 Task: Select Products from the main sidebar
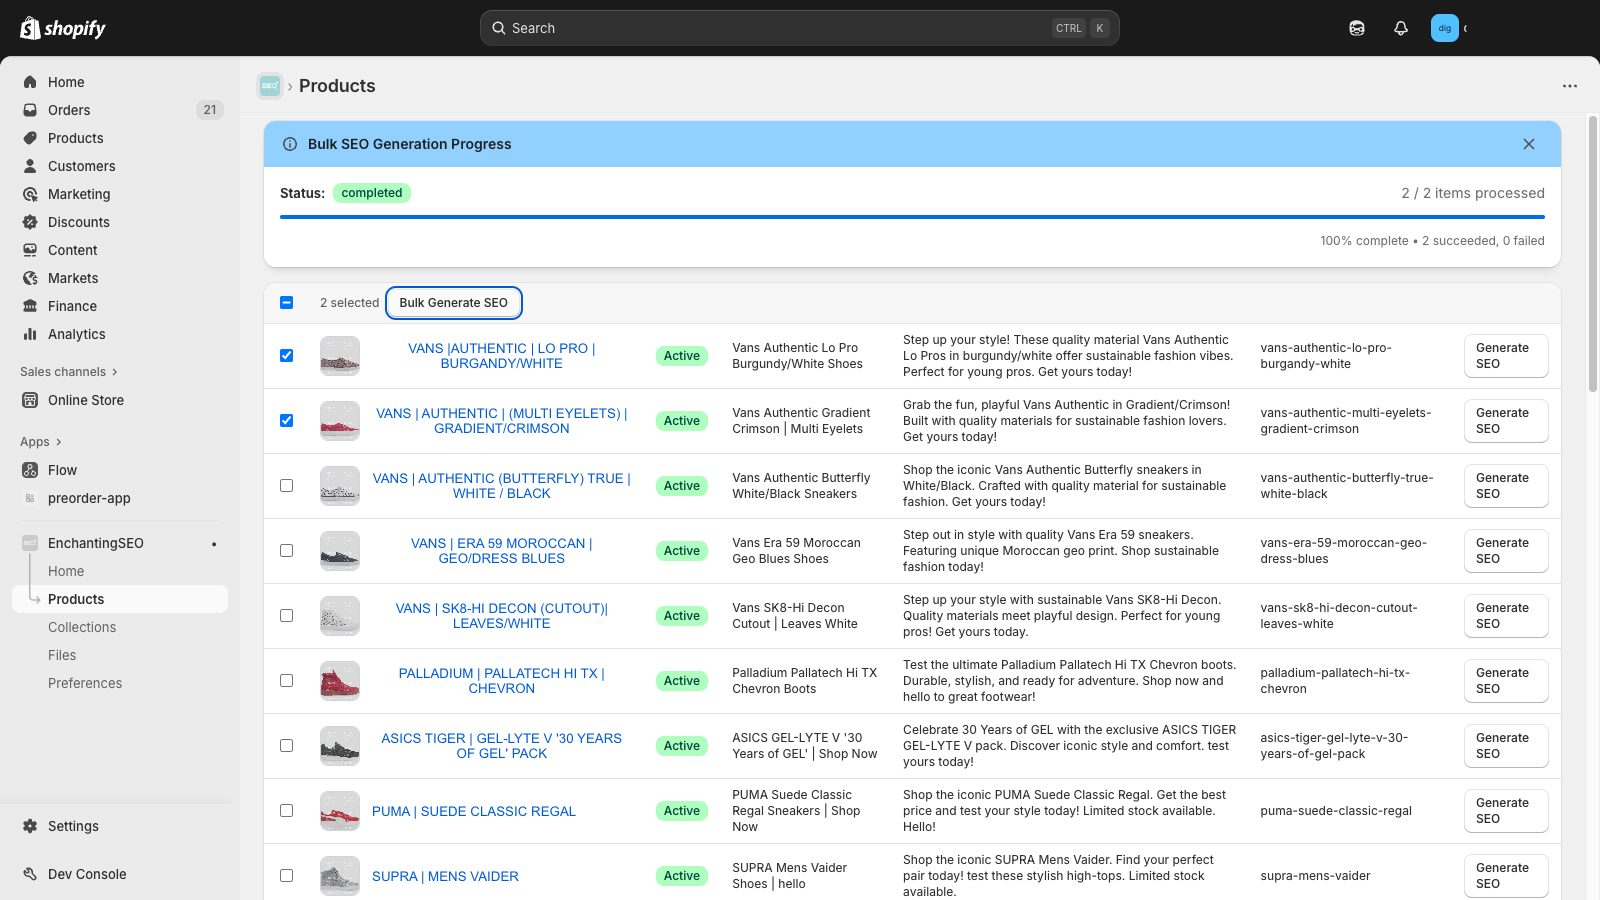75,138
